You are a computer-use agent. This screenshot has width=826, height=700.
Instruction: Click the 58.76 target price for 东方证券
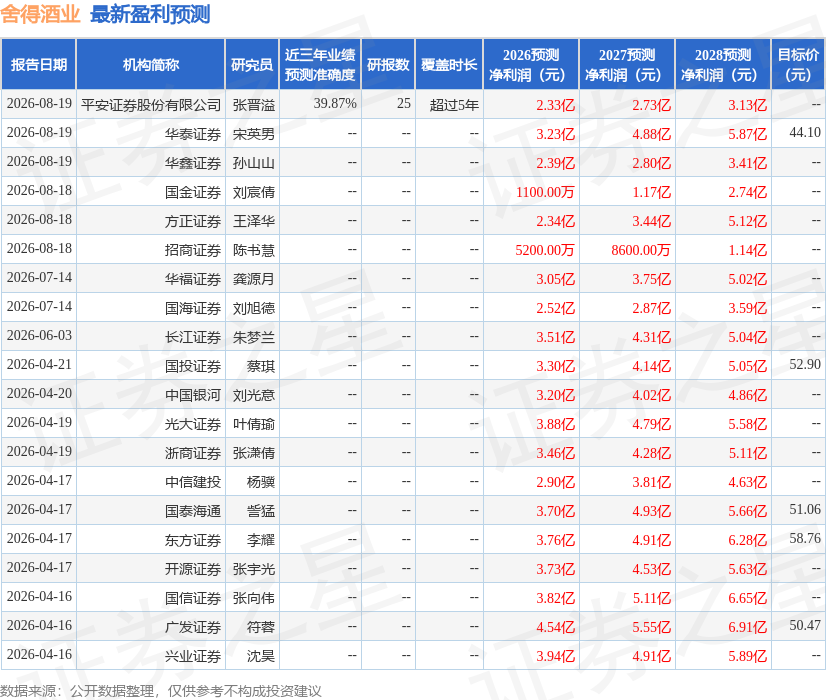click(x=805, y=538)
